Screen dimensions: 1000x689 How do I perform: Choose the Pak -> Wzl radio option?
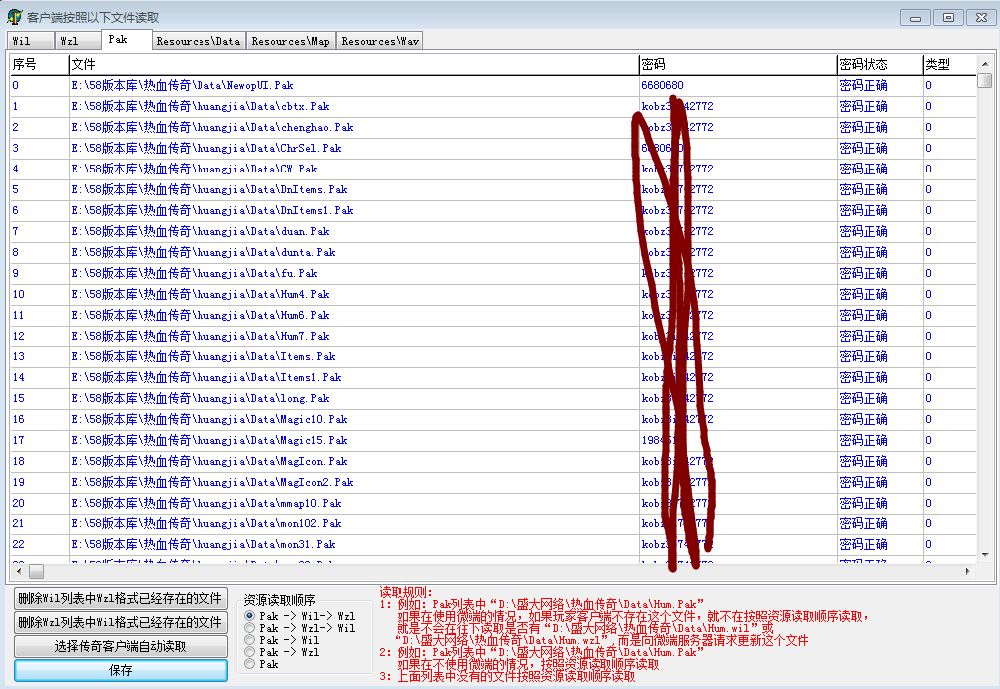tap(250, 652)
